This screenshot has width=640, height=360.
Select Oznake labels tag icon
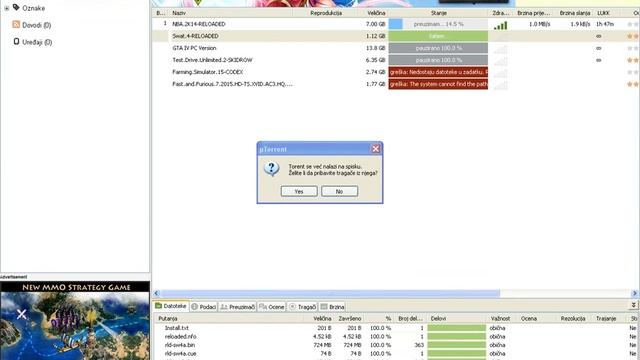[16, 7]
